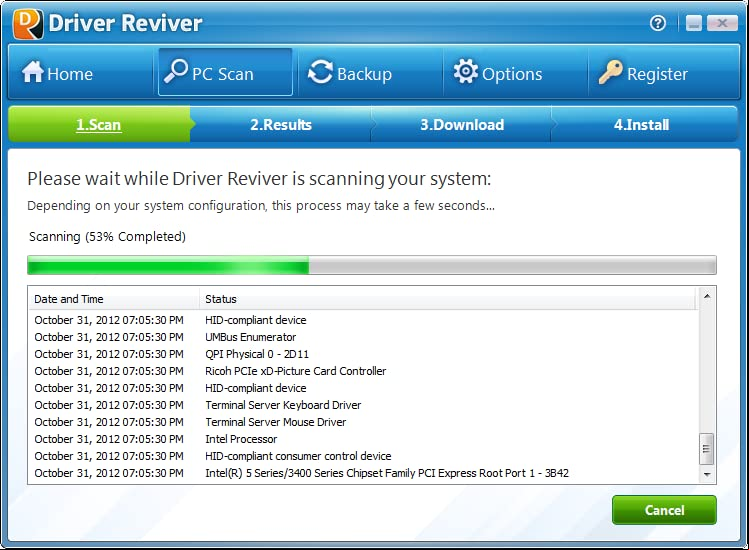Select Intel(R) 5 Series/3400 Chipset row
Image resolution: width=749 pixels, height=550 pixels.
(363, 473)
